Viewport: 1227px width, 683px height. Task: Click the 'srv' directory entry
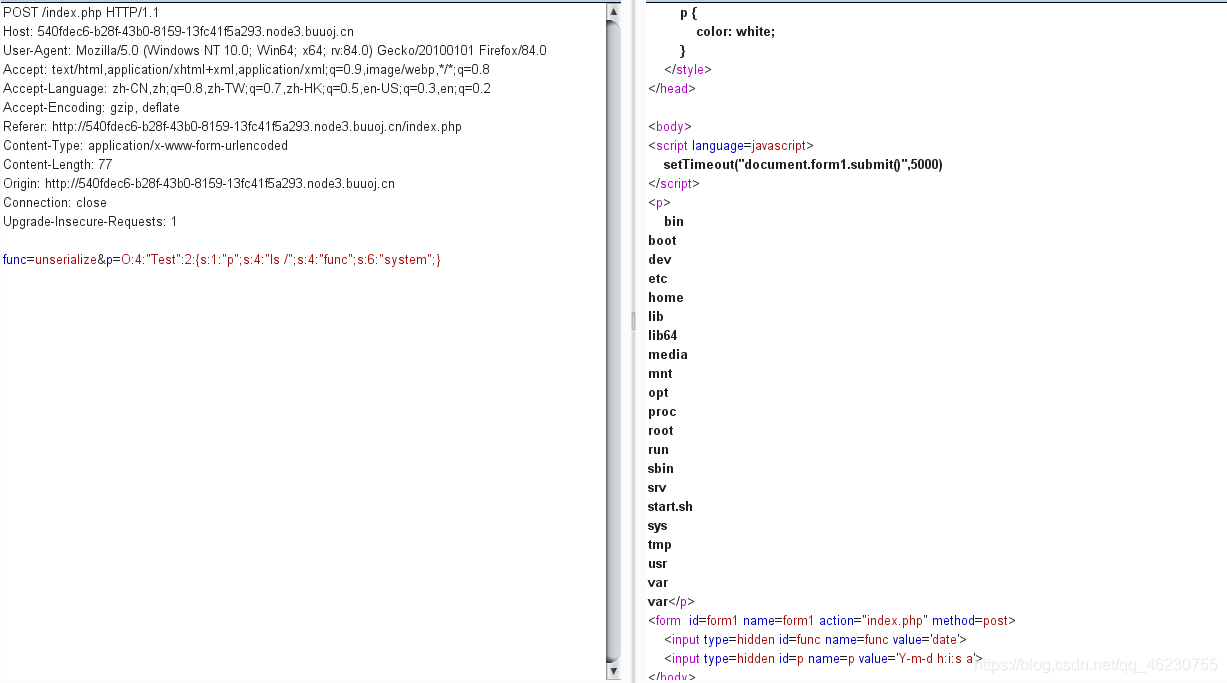pos(657,487)
